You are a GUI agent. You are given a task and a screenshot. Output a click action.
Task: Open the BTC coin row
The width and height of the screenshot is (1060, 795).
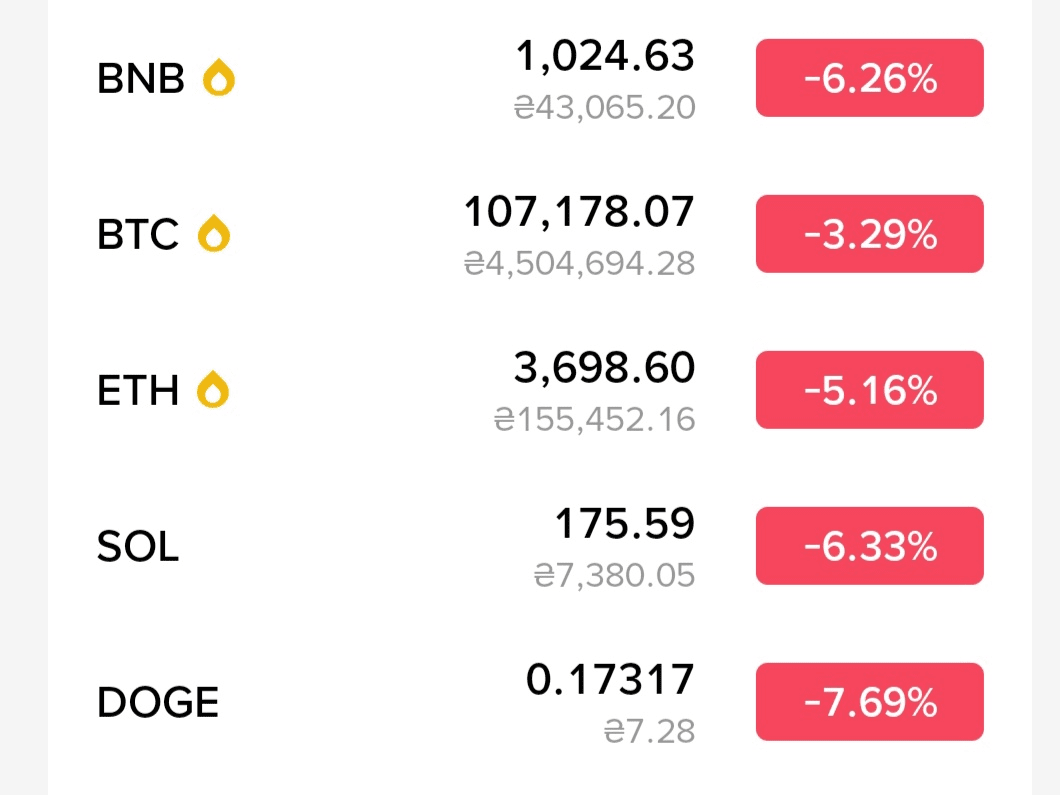[539, 234]
